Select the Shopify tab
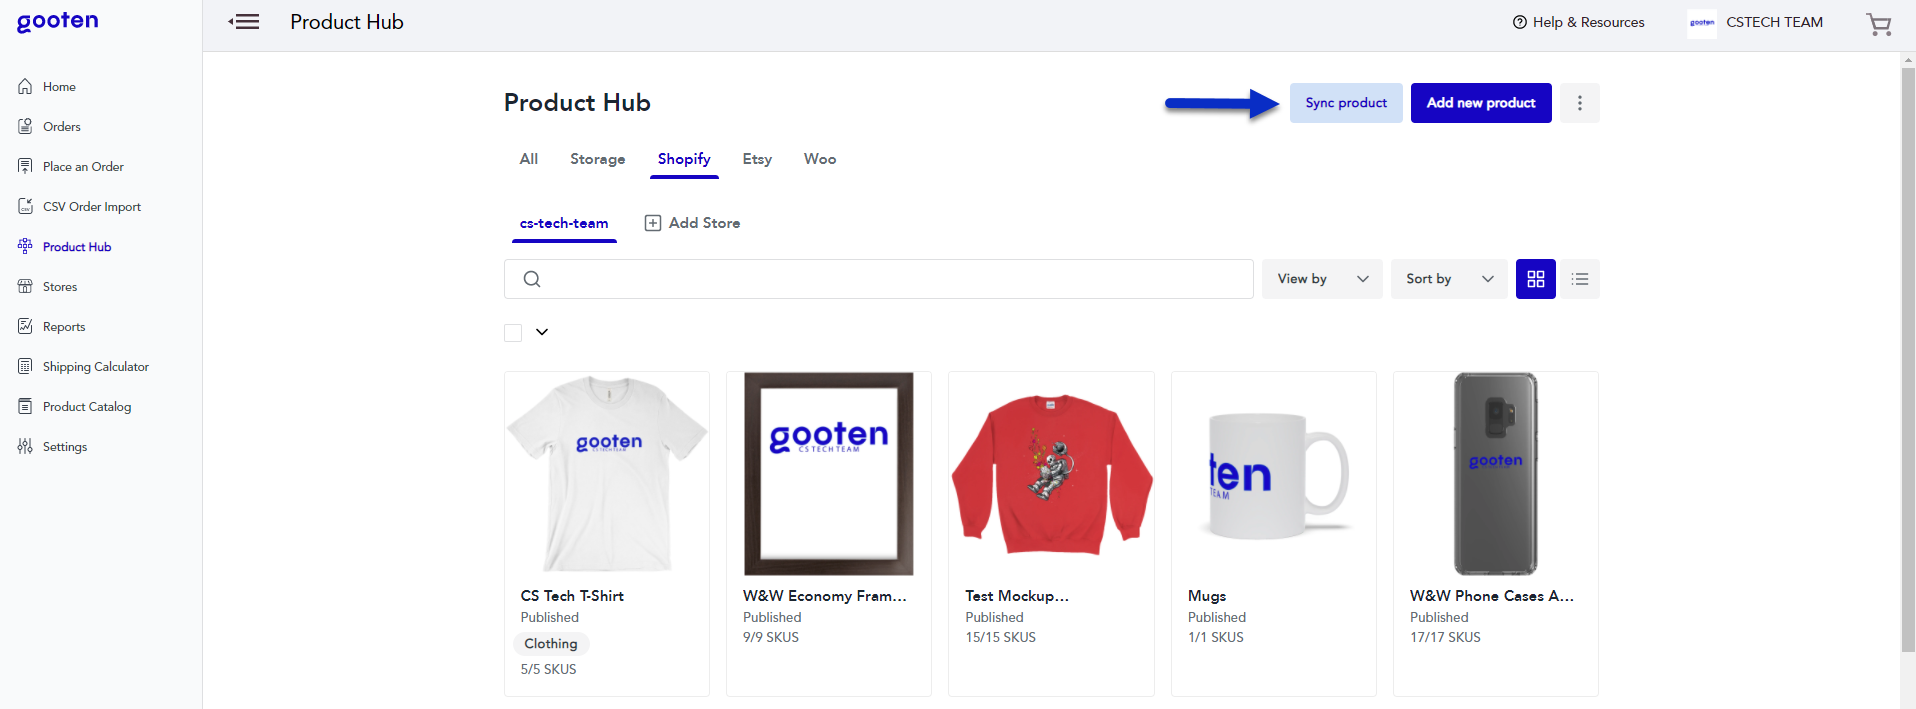The width and height of the screenshot is (1916, 709). click(x=684, y=159)
